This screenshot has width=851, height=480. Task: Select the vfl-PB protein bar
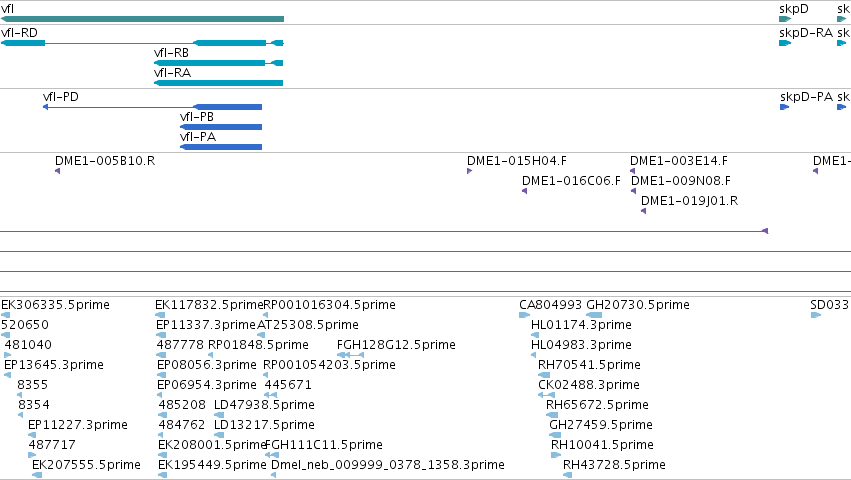coord(221,127)
